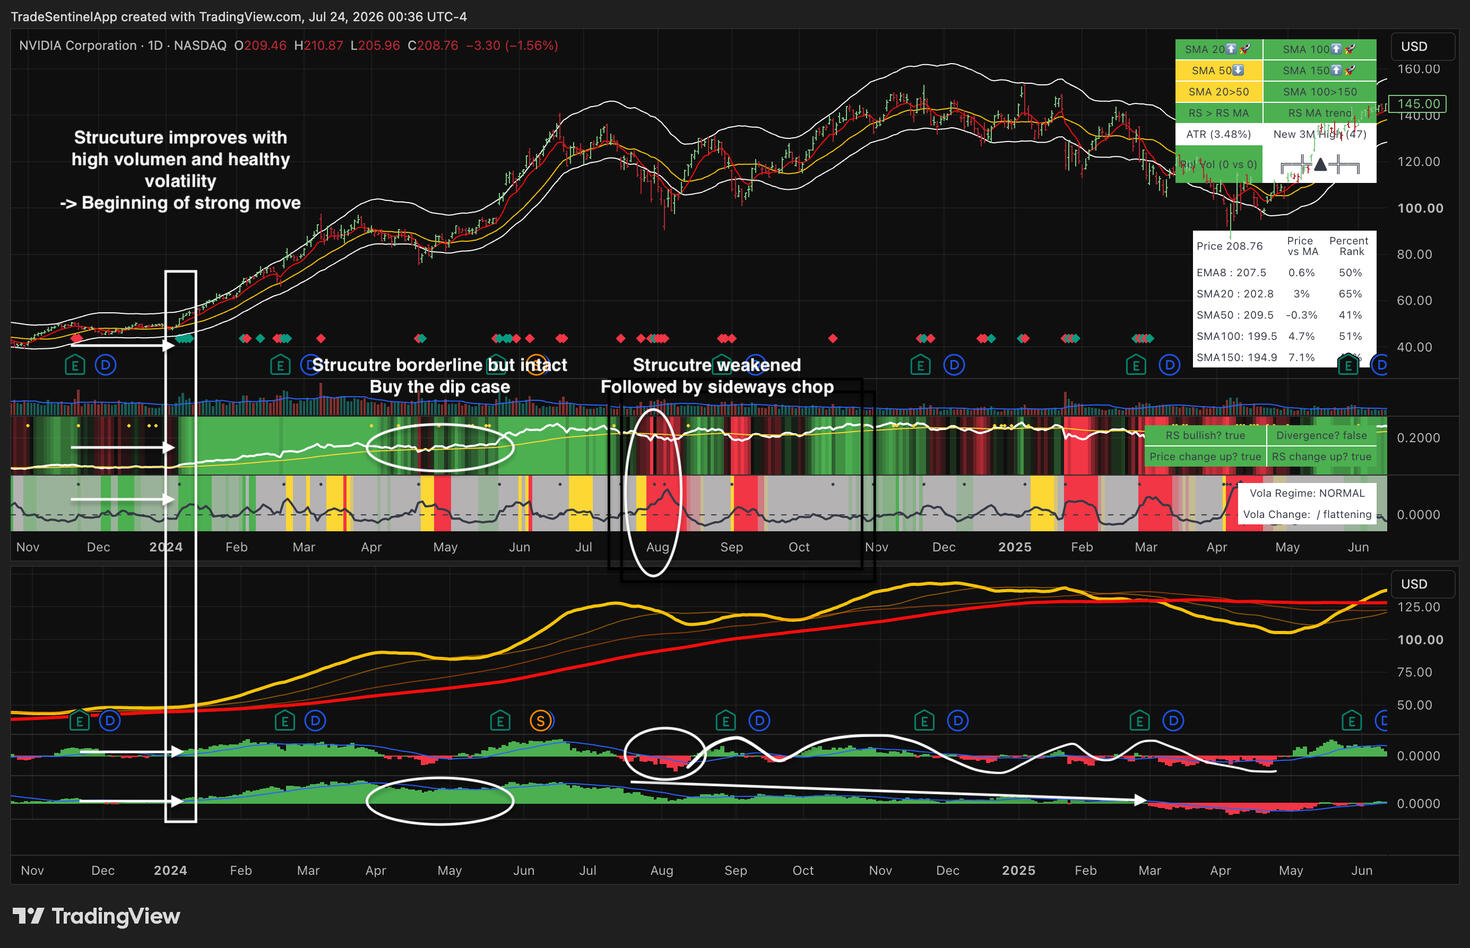Open the May 2025 earnings marker in the moving-average pane
The height and width of the screenshot is (948, 1470).
click(x=1352, y=720)
